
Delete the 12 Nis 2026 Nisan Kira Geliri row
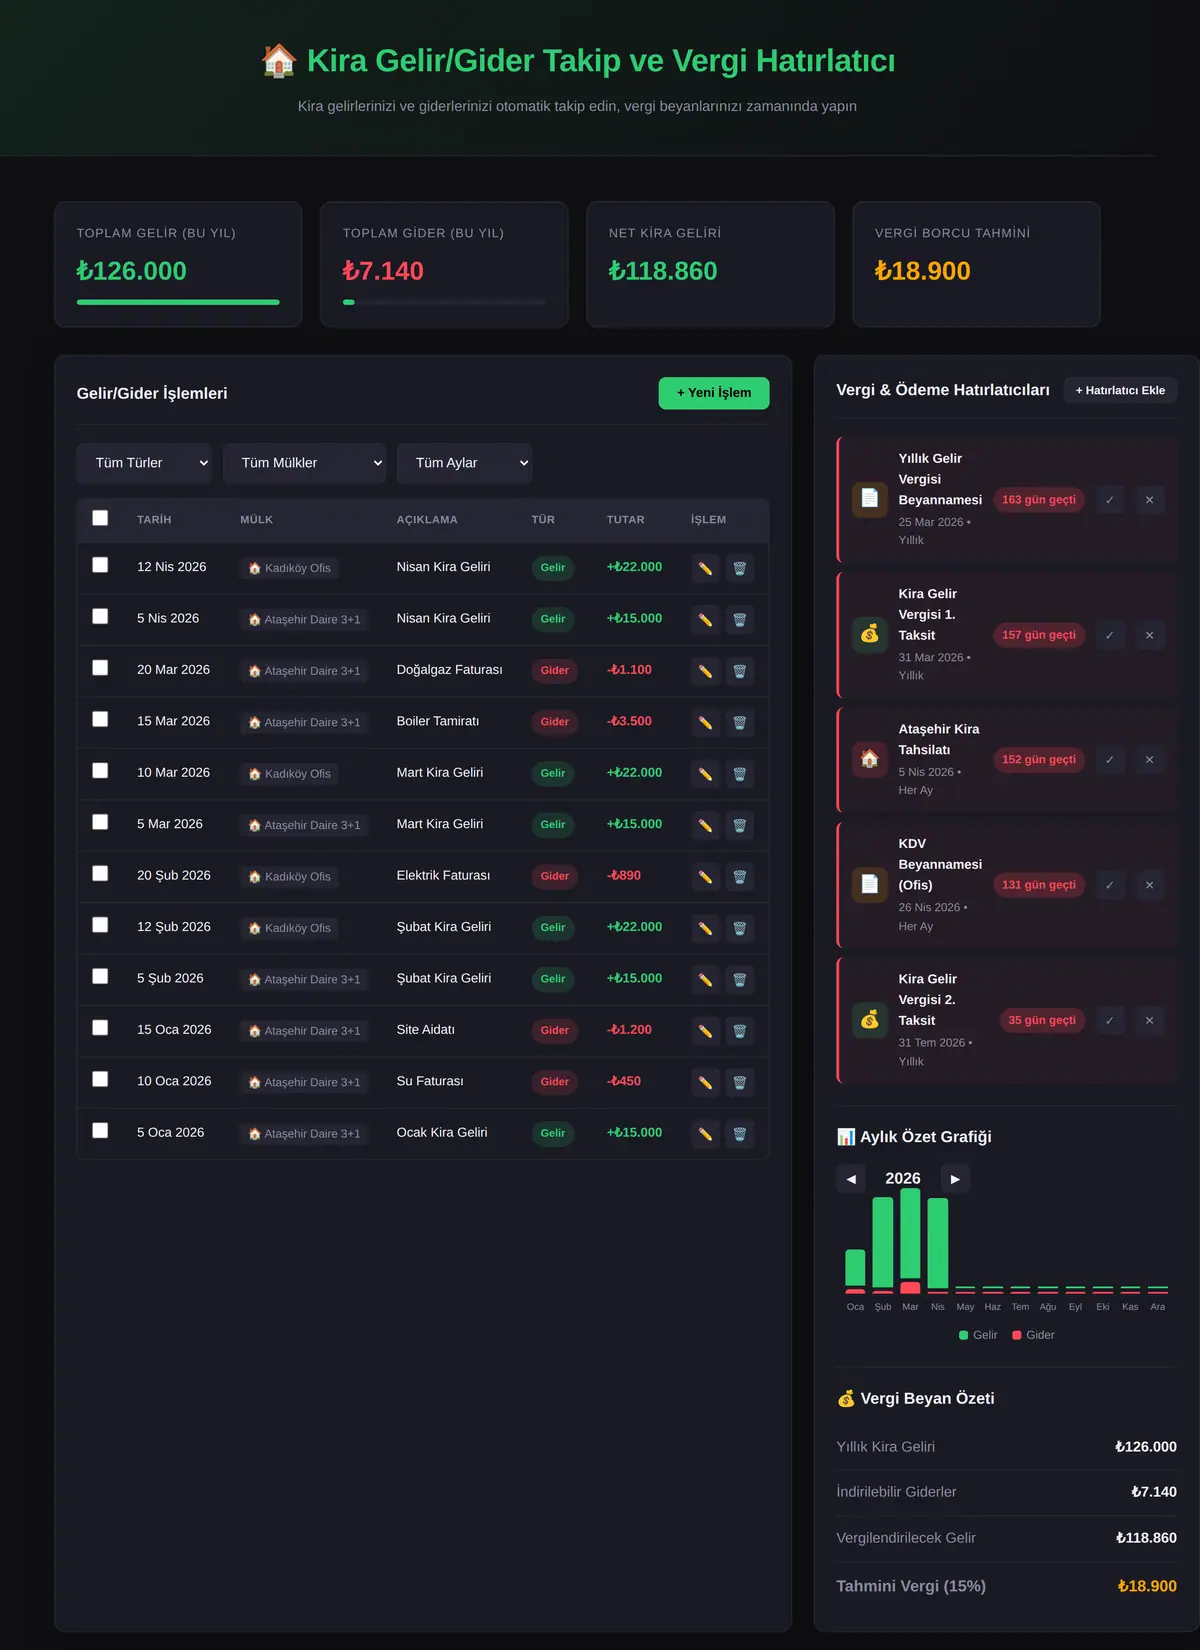pos(740,568)
